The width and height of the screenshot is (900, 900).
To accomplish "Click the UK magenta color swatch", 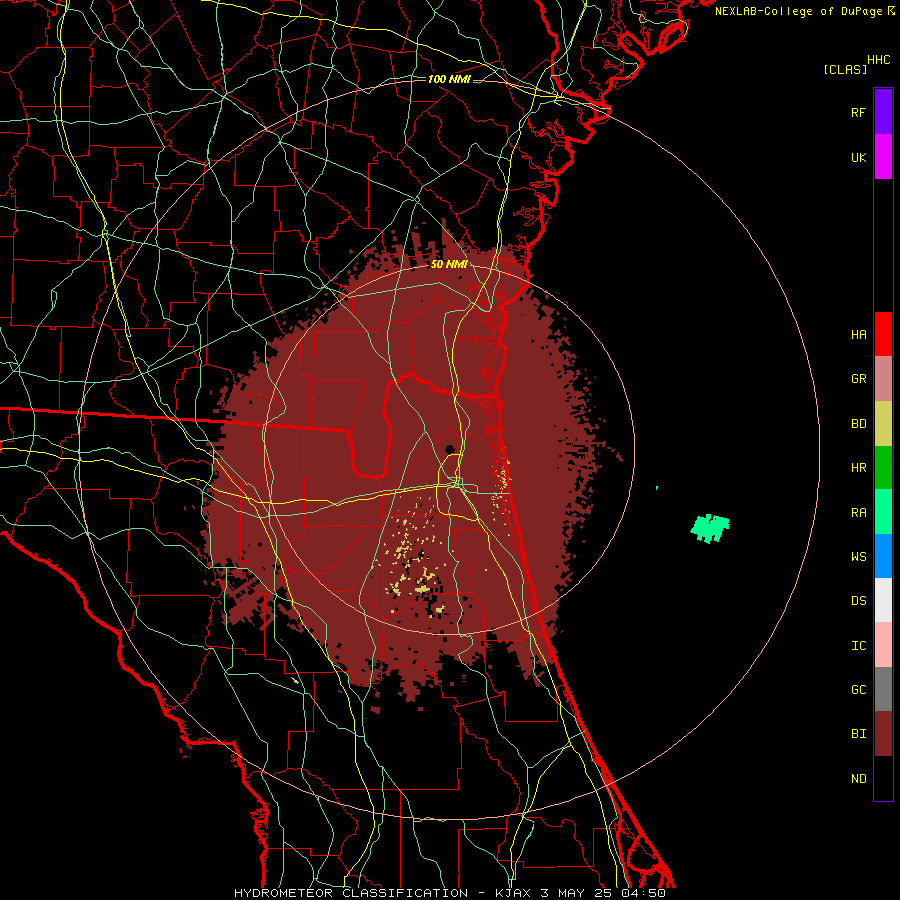I will pos(883,157).
